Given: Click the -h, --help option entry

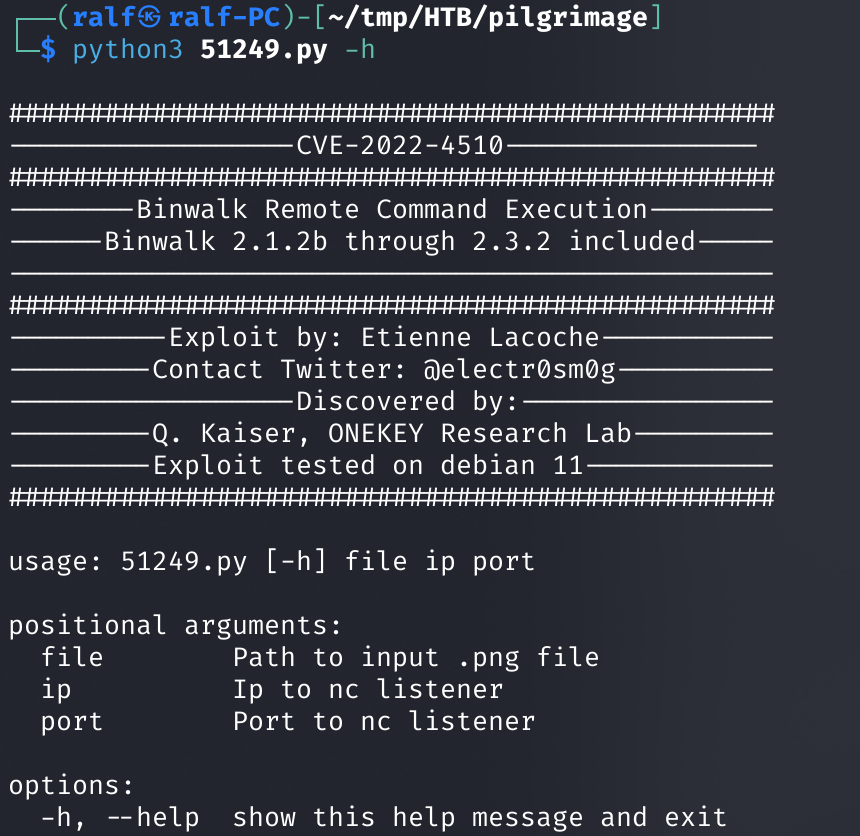Looking at the screenshot, I should coord(120,817).
